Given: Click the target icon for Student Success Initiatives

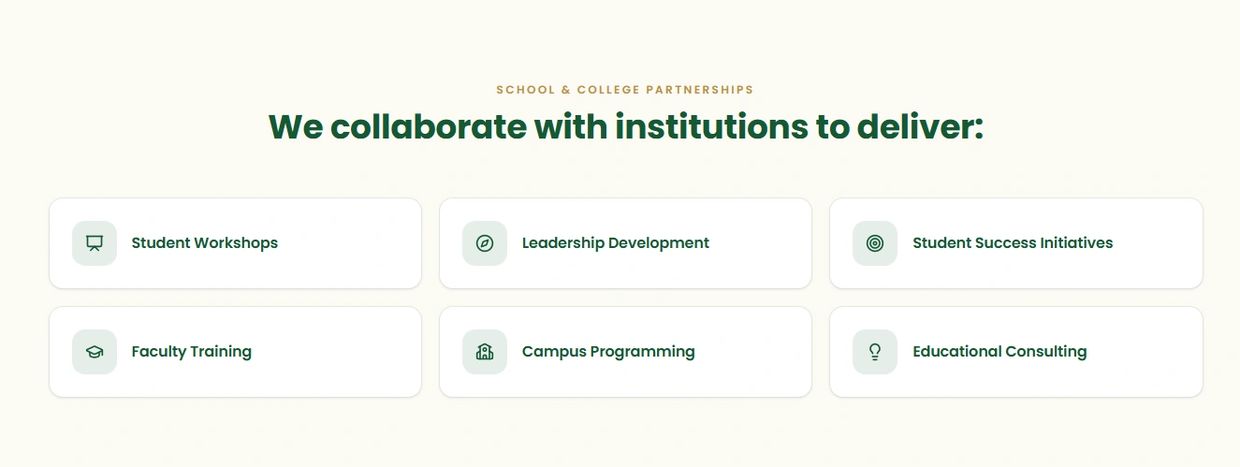Looking at the screenshot, I should 875,243.
